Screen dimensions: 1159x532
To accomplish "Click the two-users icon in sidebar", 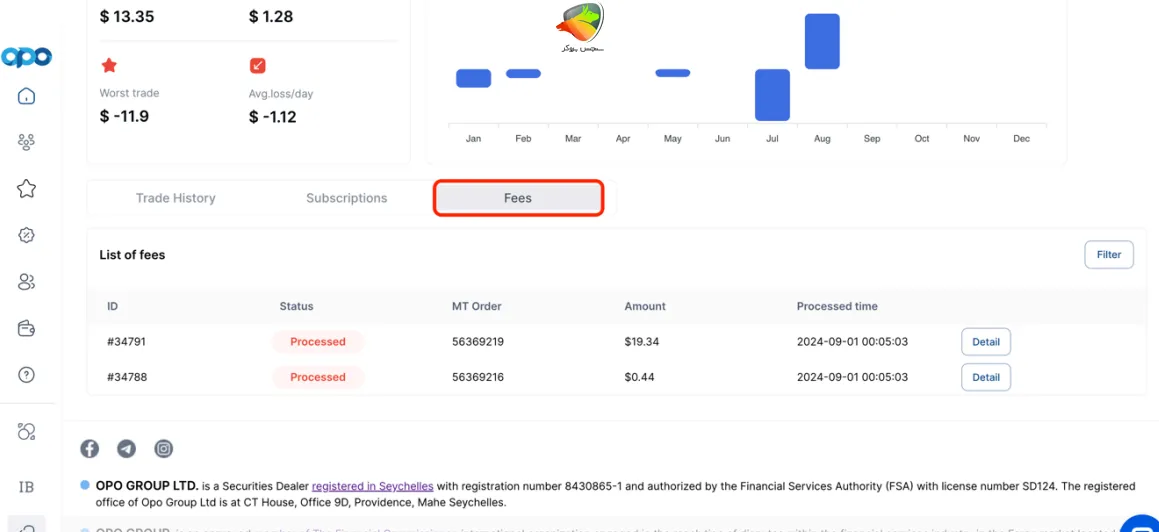I will 27,282.
